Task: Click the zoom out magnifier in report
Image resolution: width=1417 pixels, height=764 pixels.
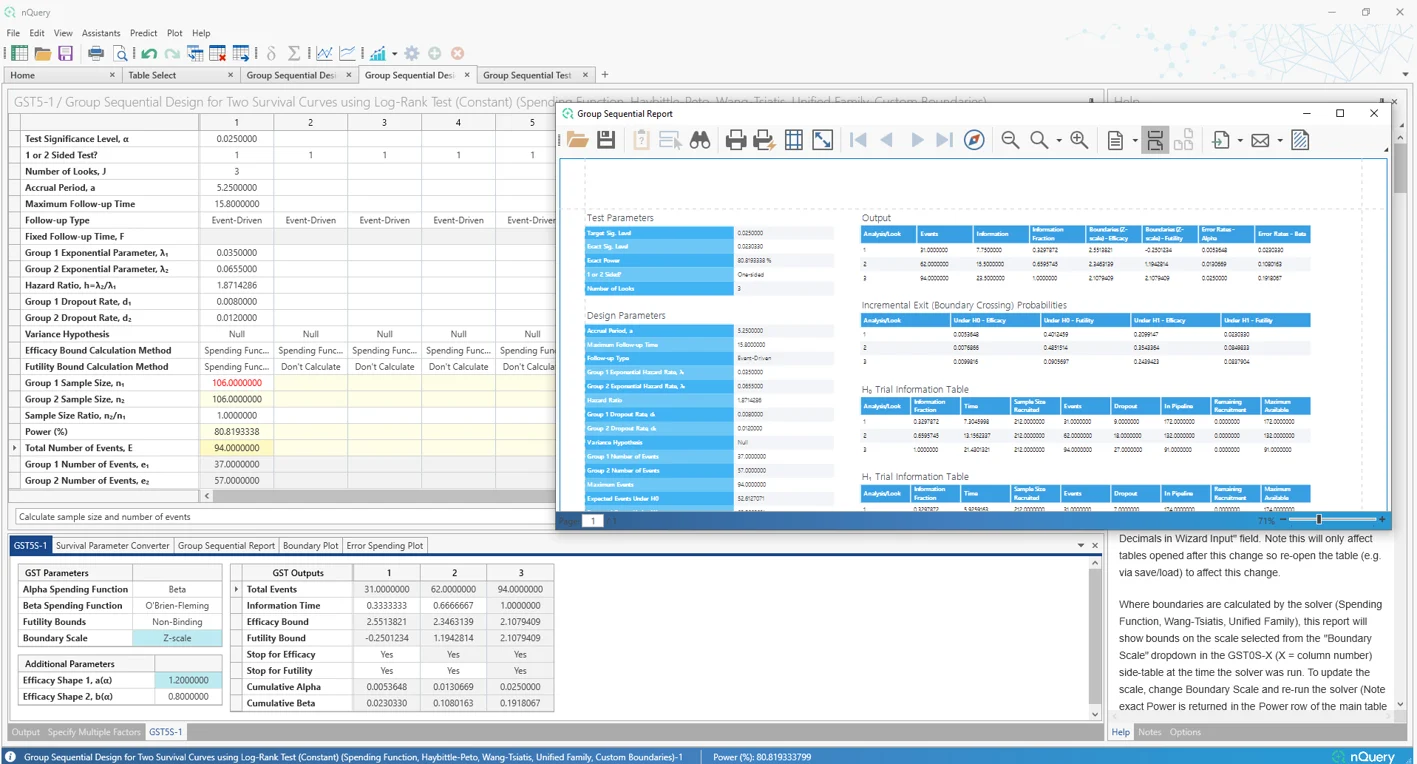Action: (1010, 141)
